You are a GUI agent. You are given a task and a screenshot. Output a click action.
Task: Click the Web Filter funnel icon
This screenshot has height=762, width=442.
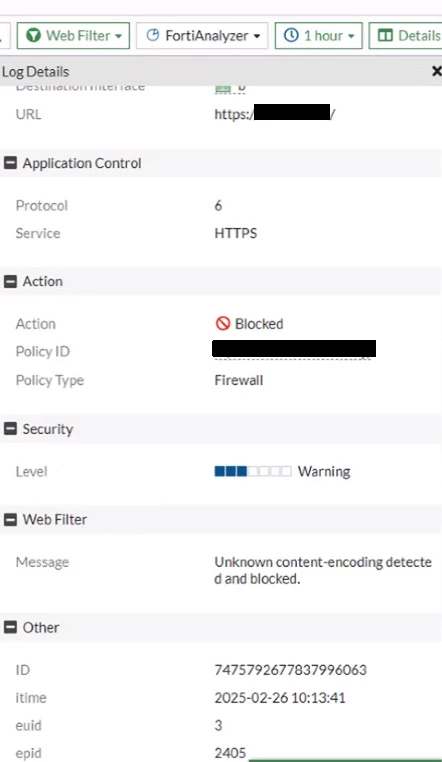(33, 35)
